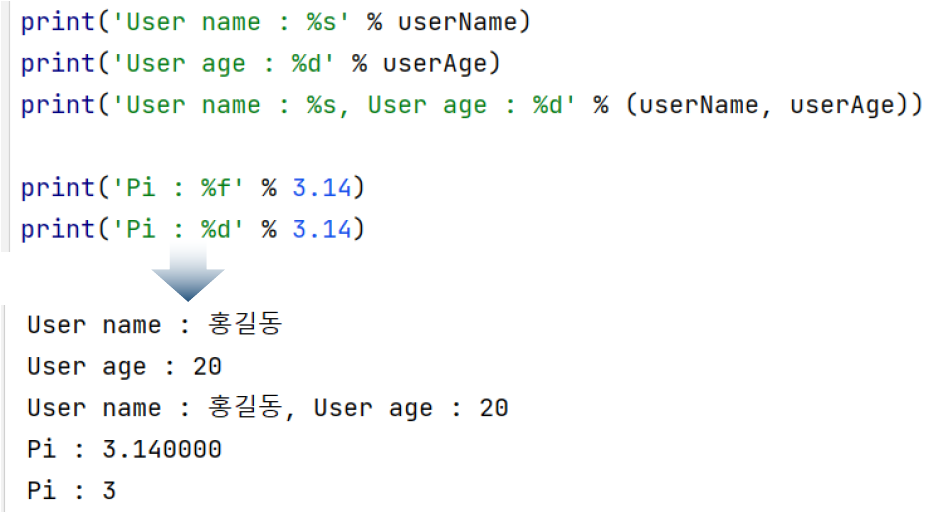Click the code line print('Pi : %d' % 3.14)
This screenshot has width=932, height=513.
point(192,229)
